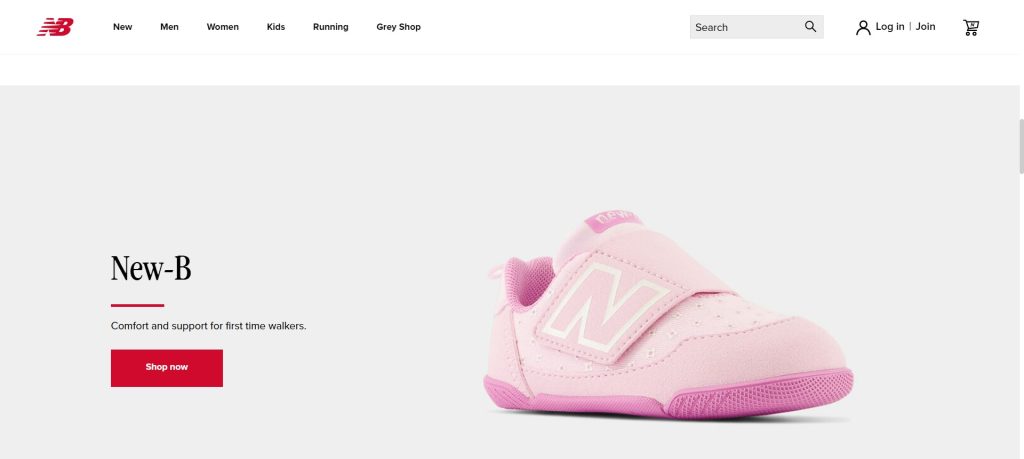
Task: Click the New Balance logo
Action: pos(55,27)
